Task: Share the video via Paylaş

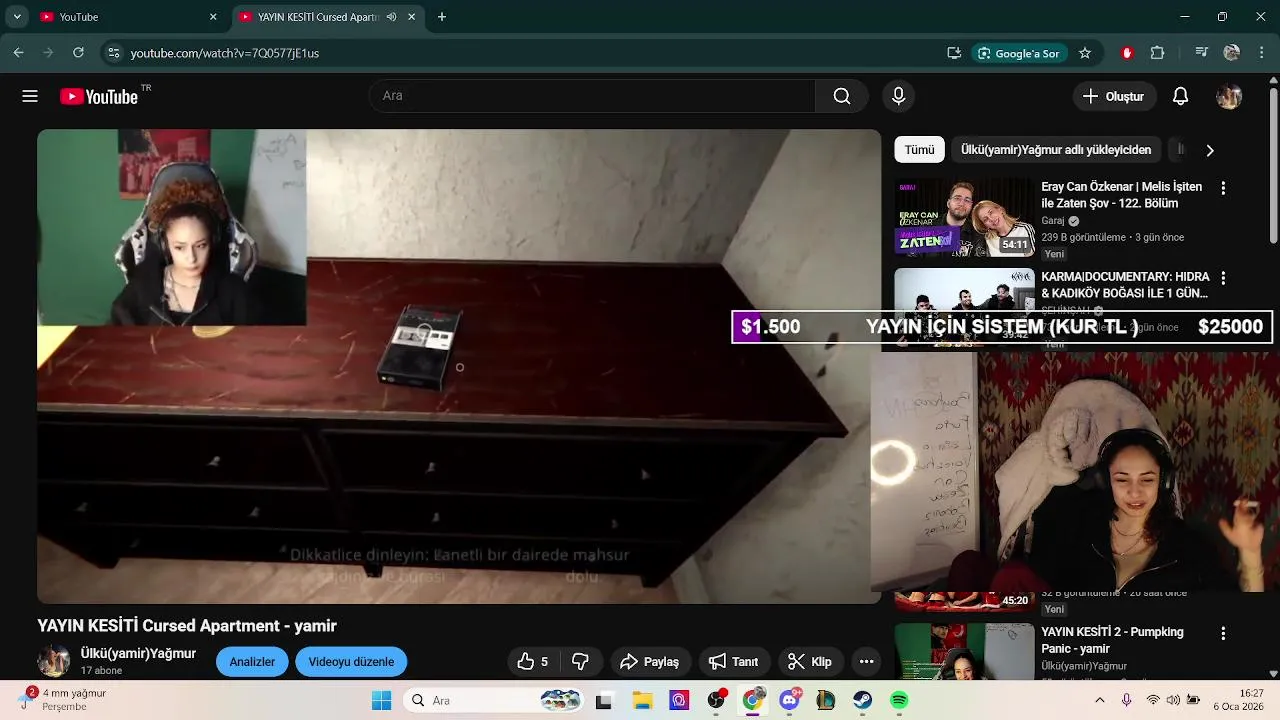Action: point(649,661)
